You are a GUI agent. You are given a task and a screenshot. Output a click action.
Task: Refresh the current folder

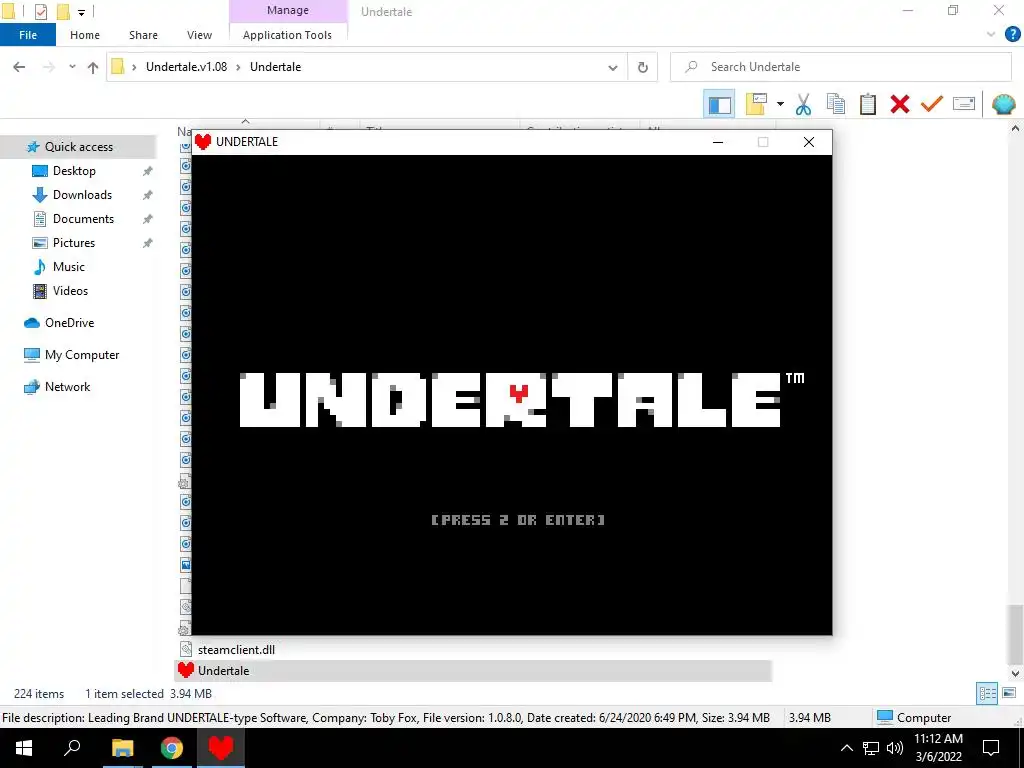click(x=643, y=67)
